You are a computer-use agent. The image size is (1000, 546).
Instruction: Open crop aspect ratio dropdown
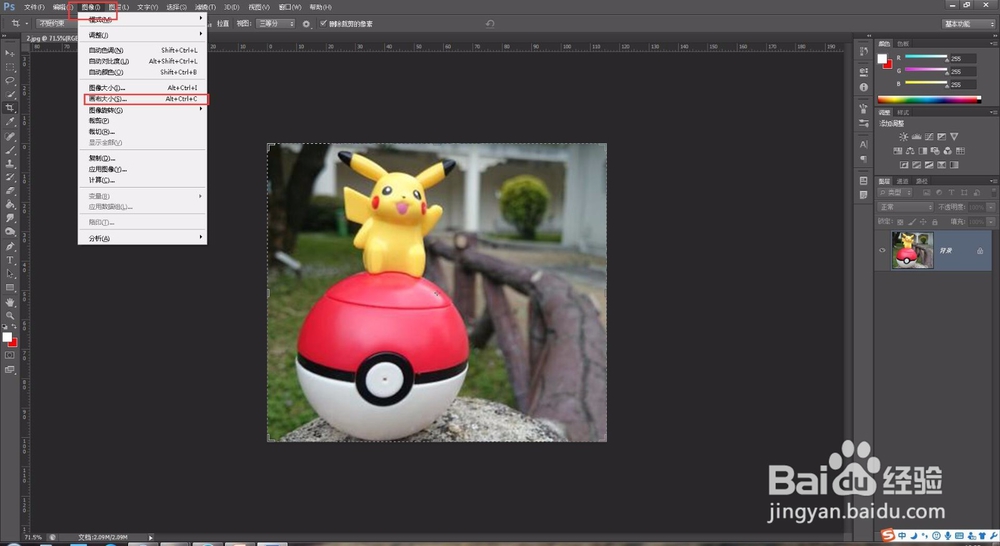click(58, 24)
